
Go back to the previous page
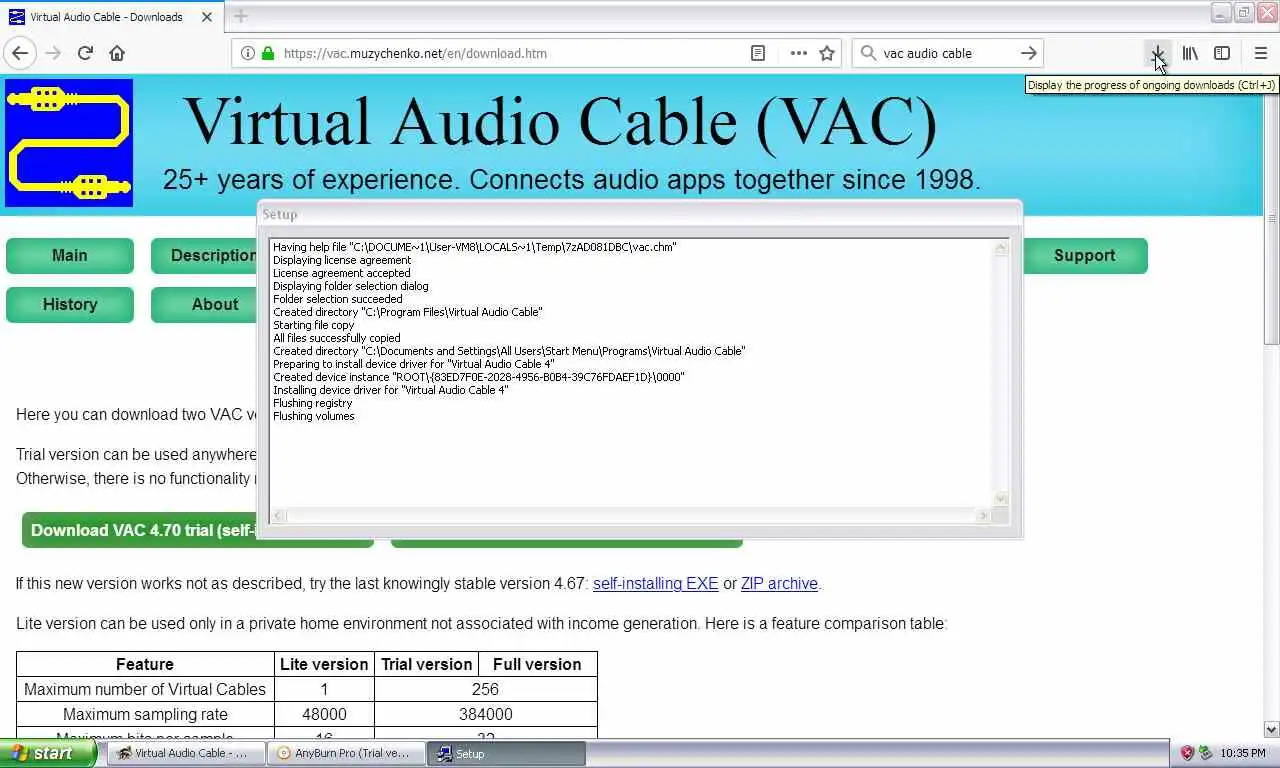[x=20, y=53]
